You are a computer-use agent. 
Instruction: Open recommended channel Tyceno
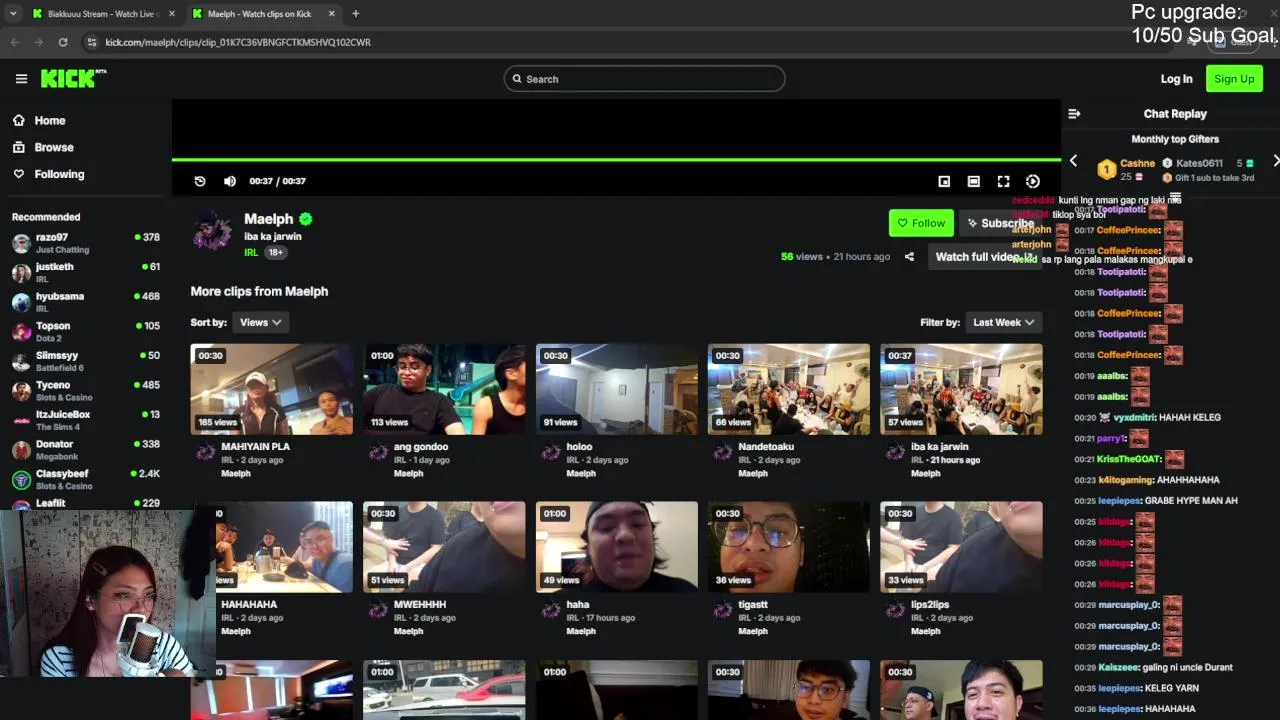click(x=86, y=391)
